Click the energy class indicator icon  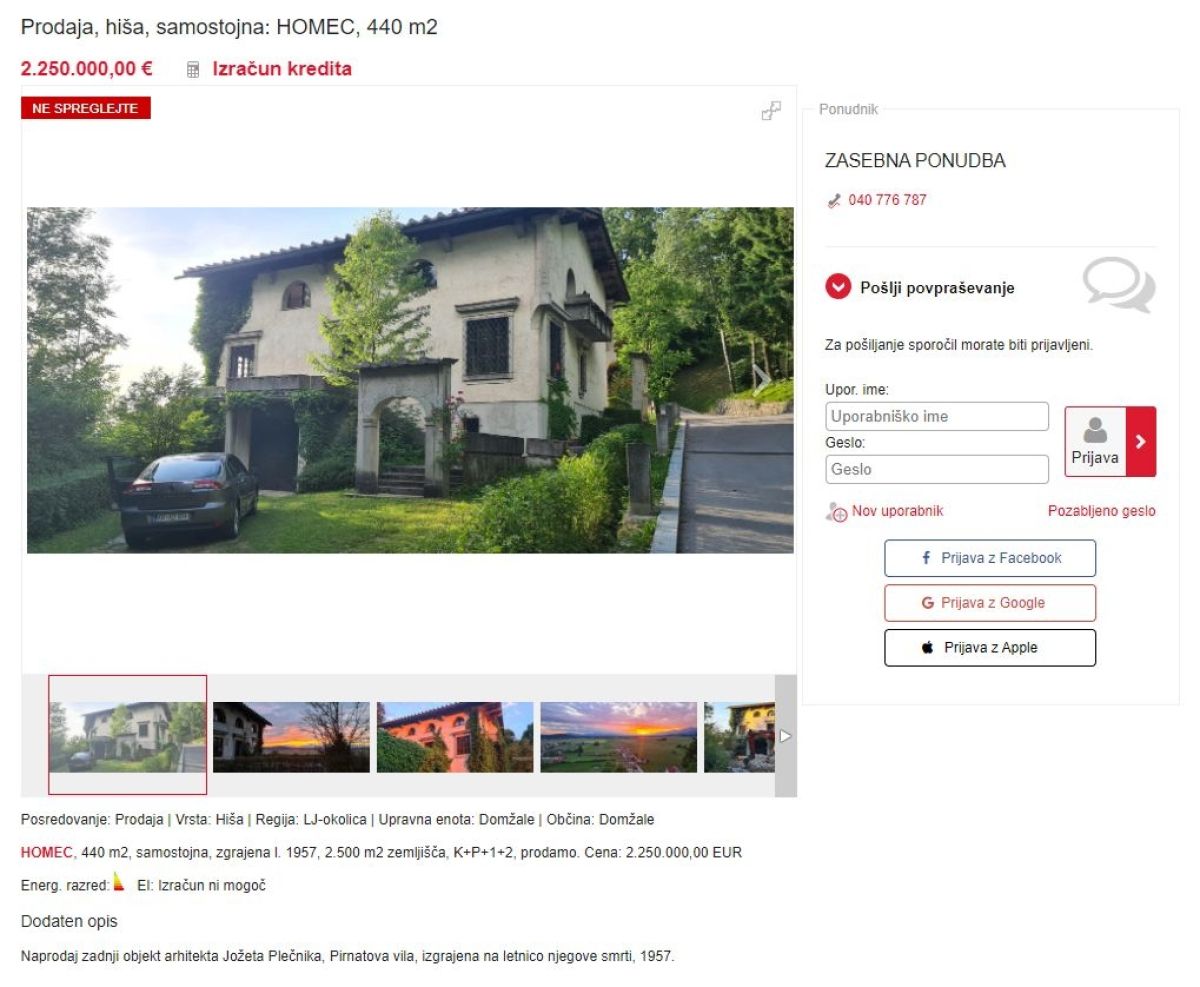pyautogui.click(x=119, y=882)
